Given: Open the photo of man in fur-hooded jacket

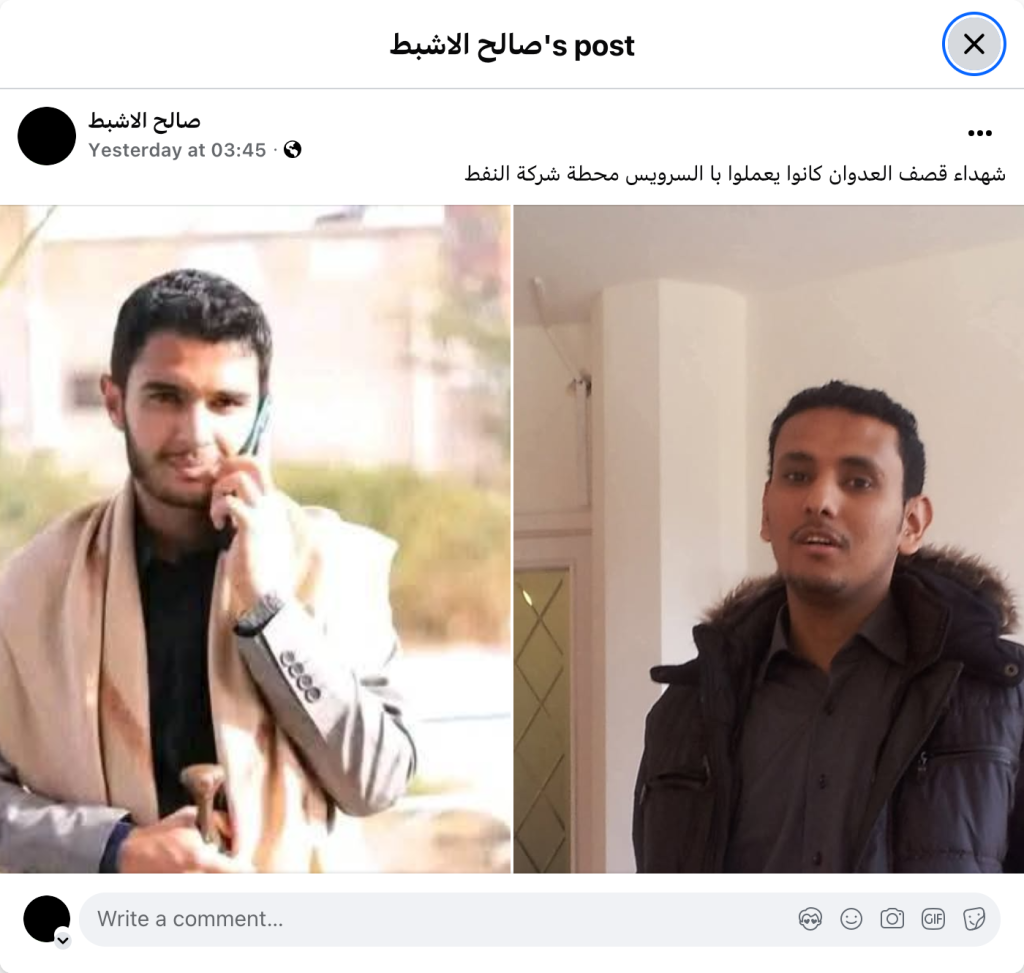Looking at the screenshot, I should tap(769, 539).
